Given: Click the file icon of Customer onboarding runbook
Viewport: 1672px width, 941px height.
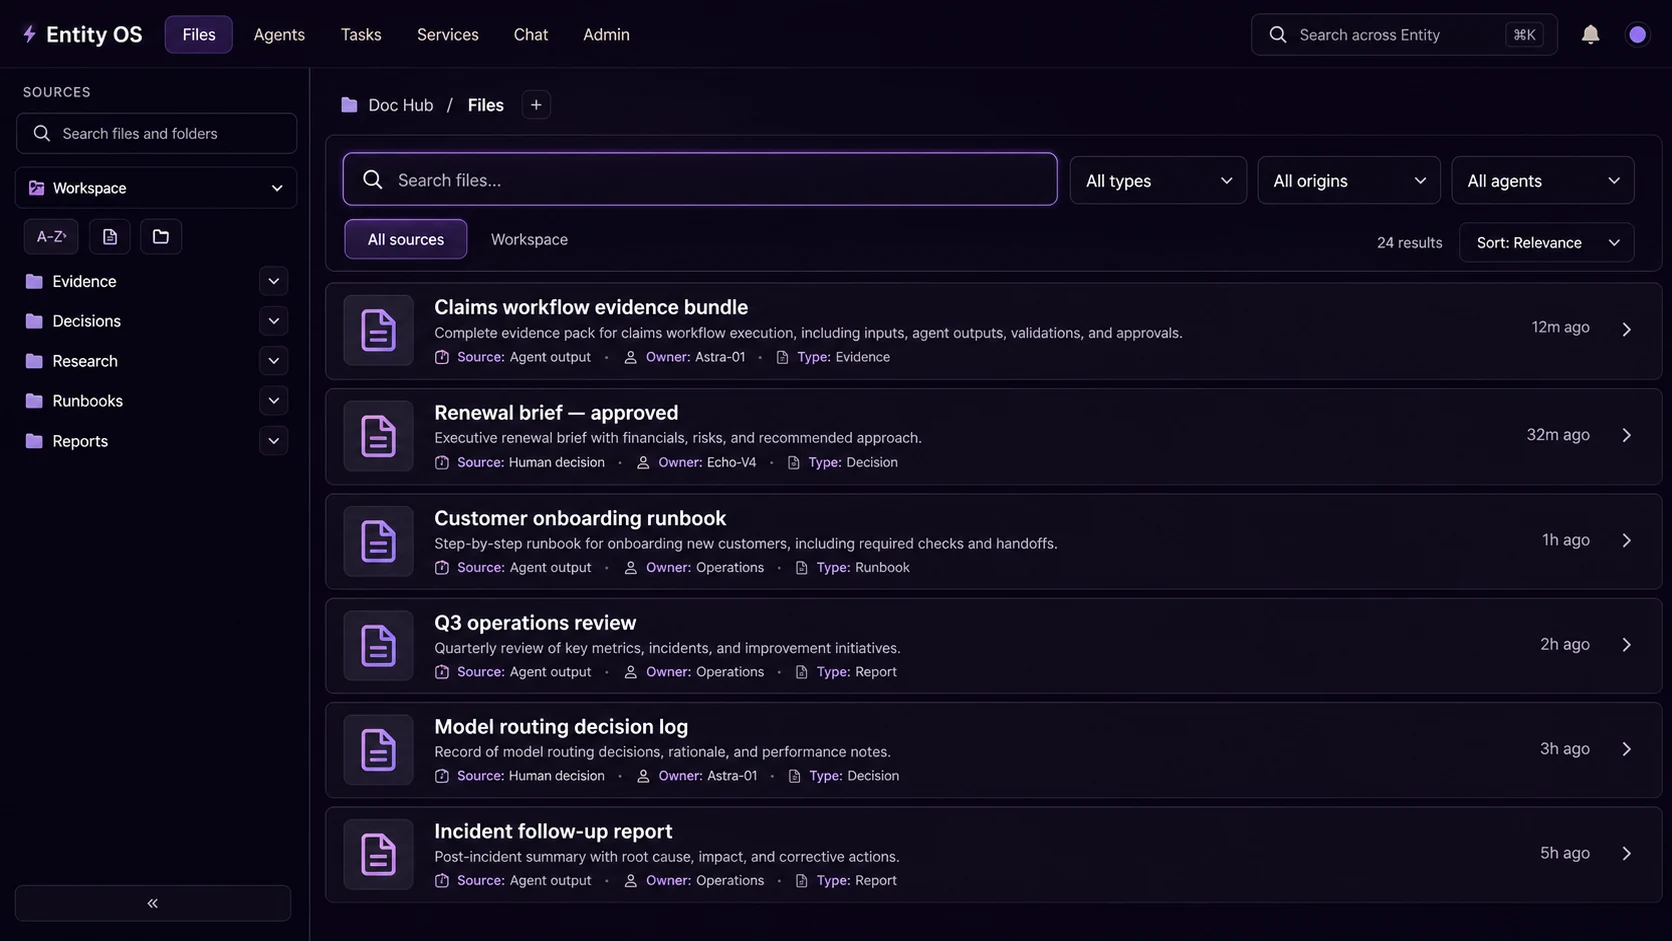Looking at the screenshot, I should point(378,541).
